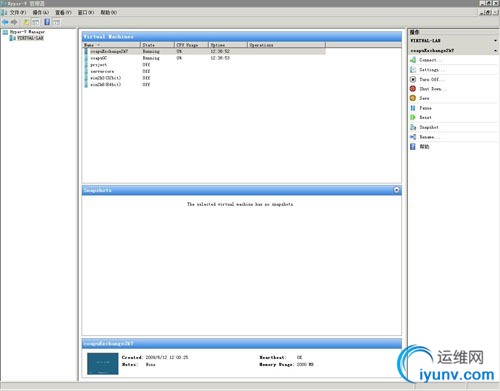Viewport: 500px width, 391px height.
Task: Click the Off state of project VM
Action: pyautogui.click(x=146, y=65)
